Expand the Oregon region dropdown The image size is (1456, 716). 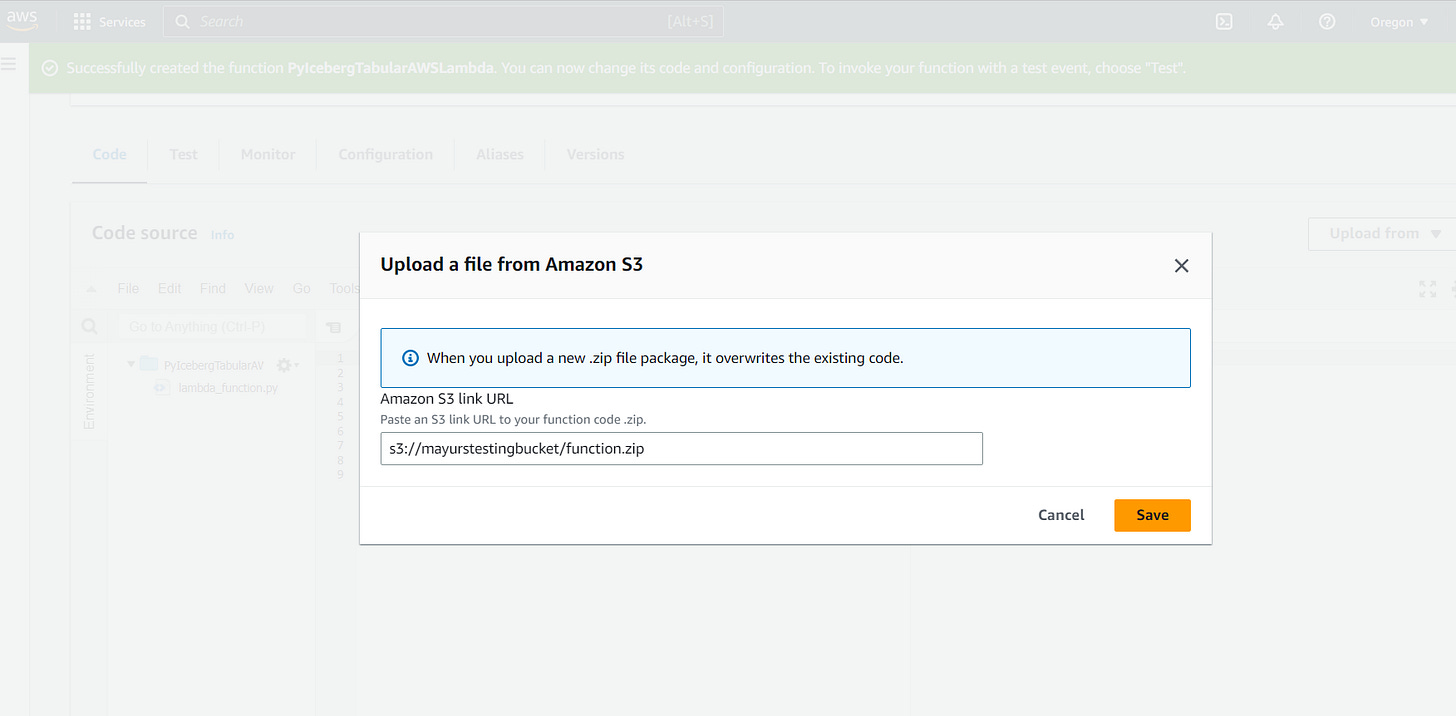(1398, 22)
